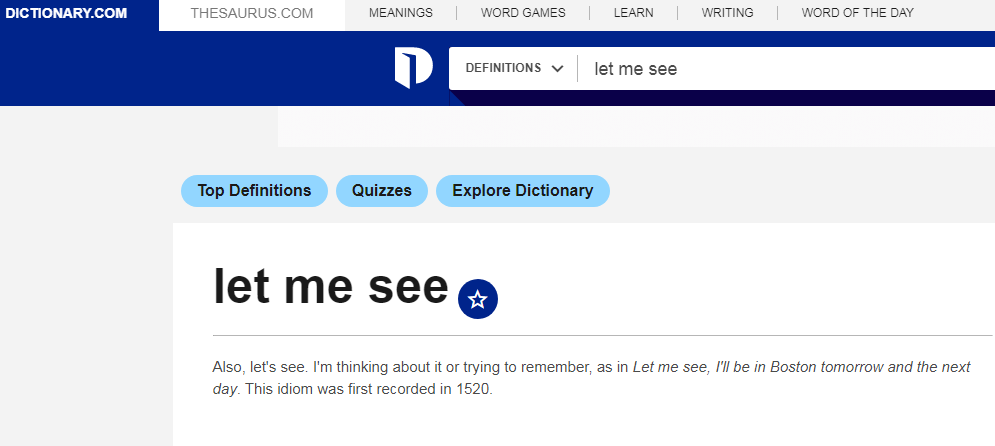Open the DEFINITIONS search type selector label
This screenshot has height=446, width=995.
click(503, 68)
